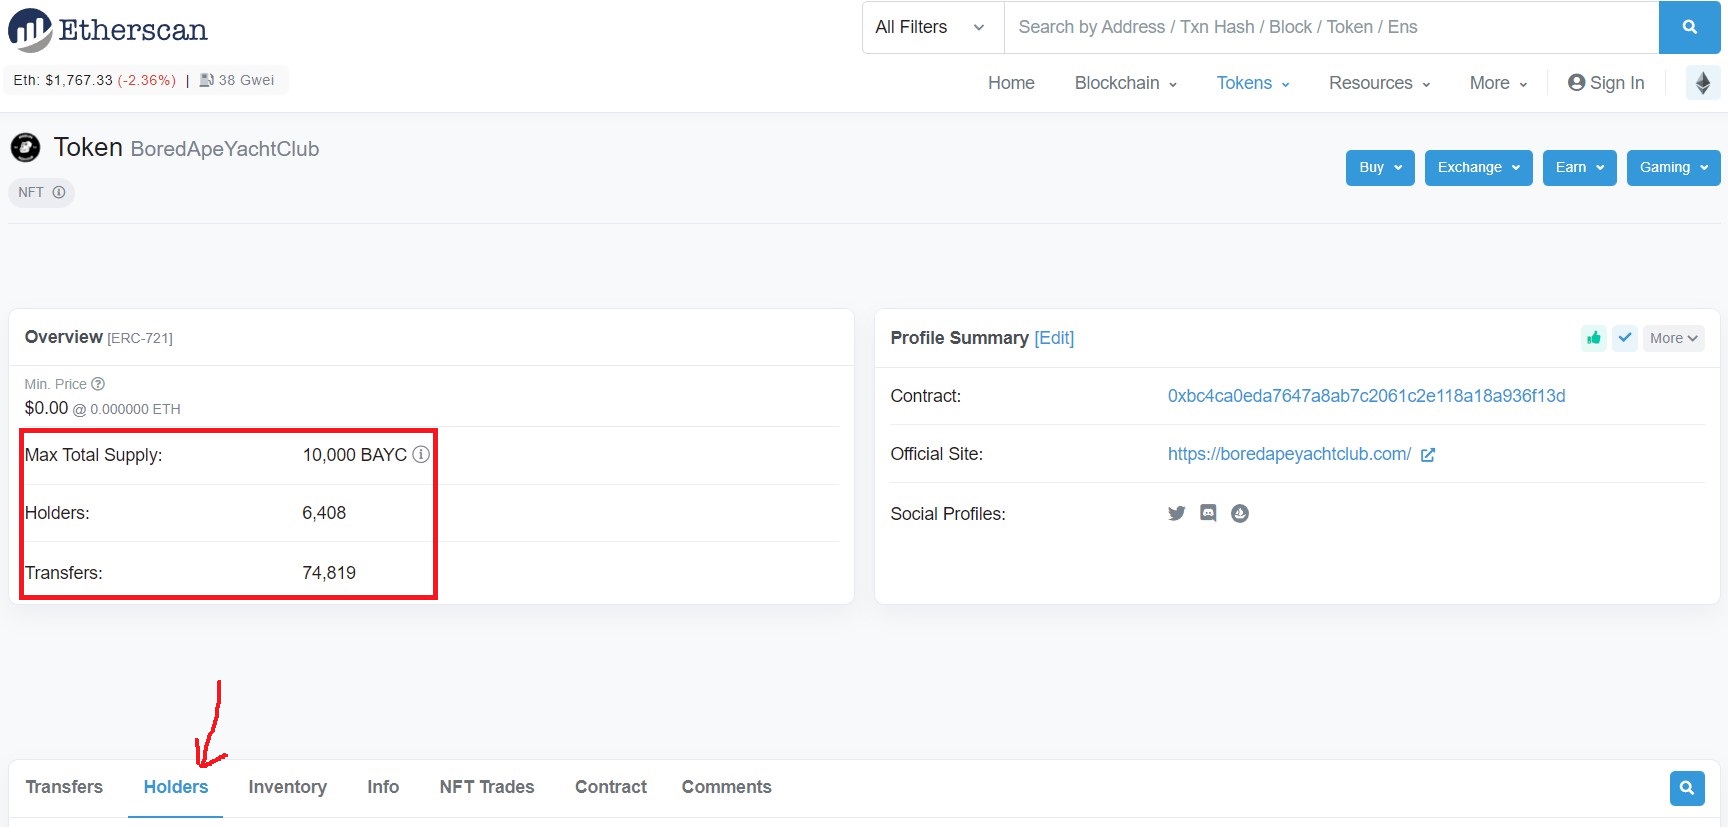Open the OpenSea social profile icon
The height and width of the screenshot is (827, 1728).
pos(1240,513)
